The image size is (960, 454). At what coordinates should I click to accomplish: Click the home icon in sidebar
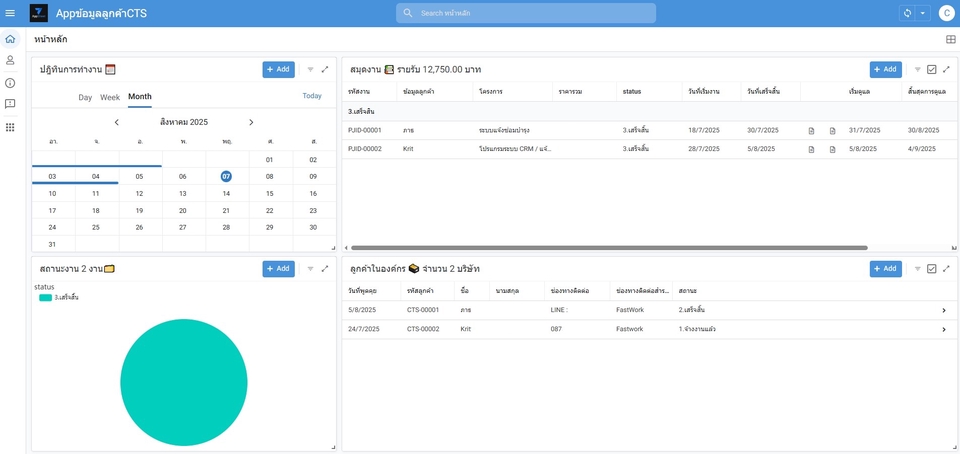[x=10, y=39]
